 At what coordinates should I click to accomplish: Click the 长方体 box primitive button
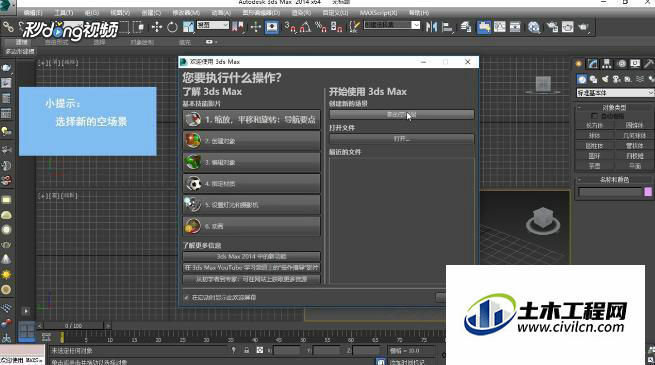pyautogui.click(x=594, y=125)
